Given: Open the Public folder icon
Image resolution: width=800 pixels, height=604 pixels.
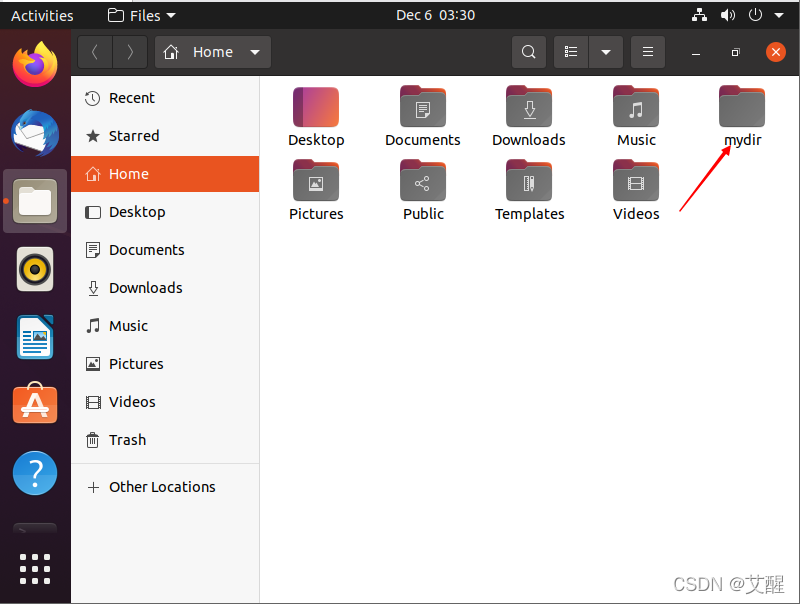Looking at the screenshot, I should coord(422,181).
